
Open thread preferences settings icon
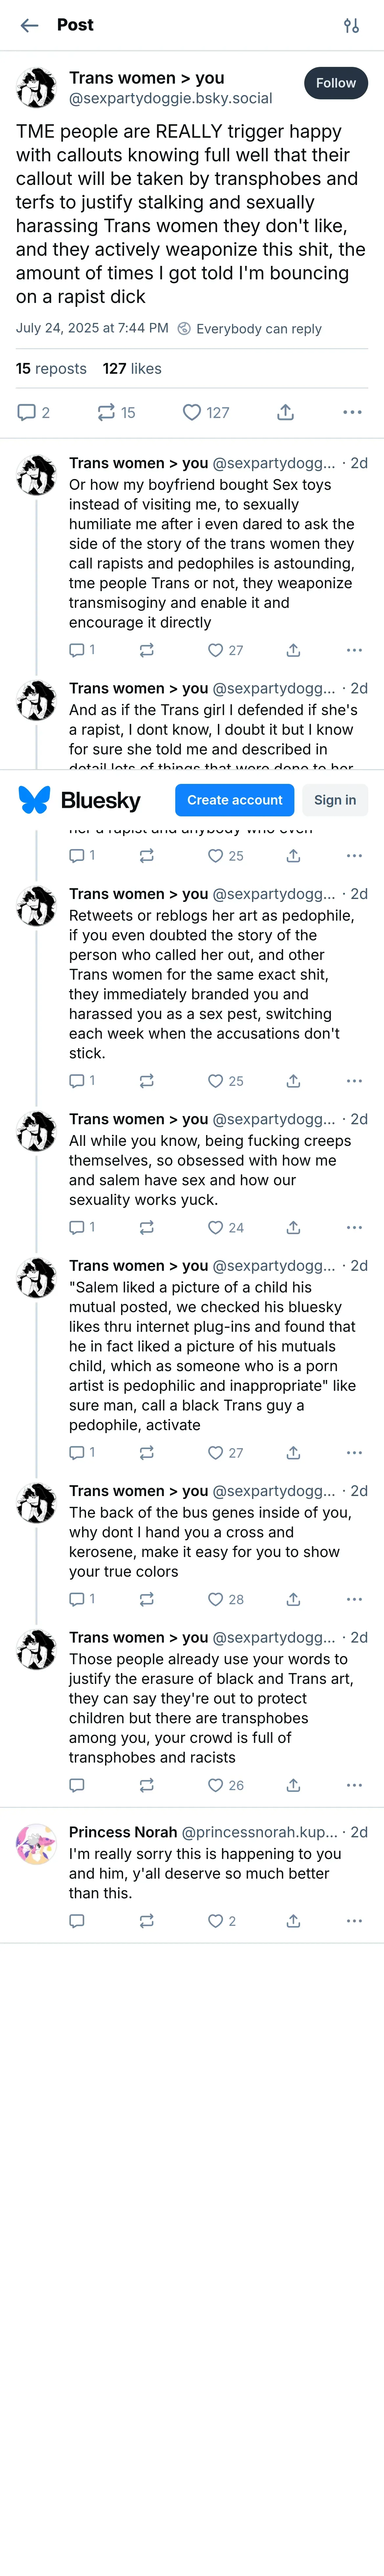351,26
